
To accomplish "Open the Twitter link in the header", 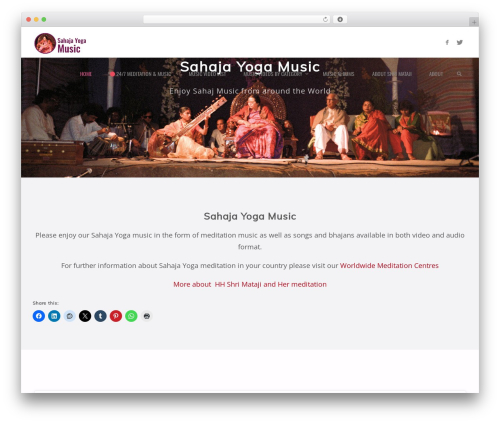I will pyautogui.click(x=460, y=42).
